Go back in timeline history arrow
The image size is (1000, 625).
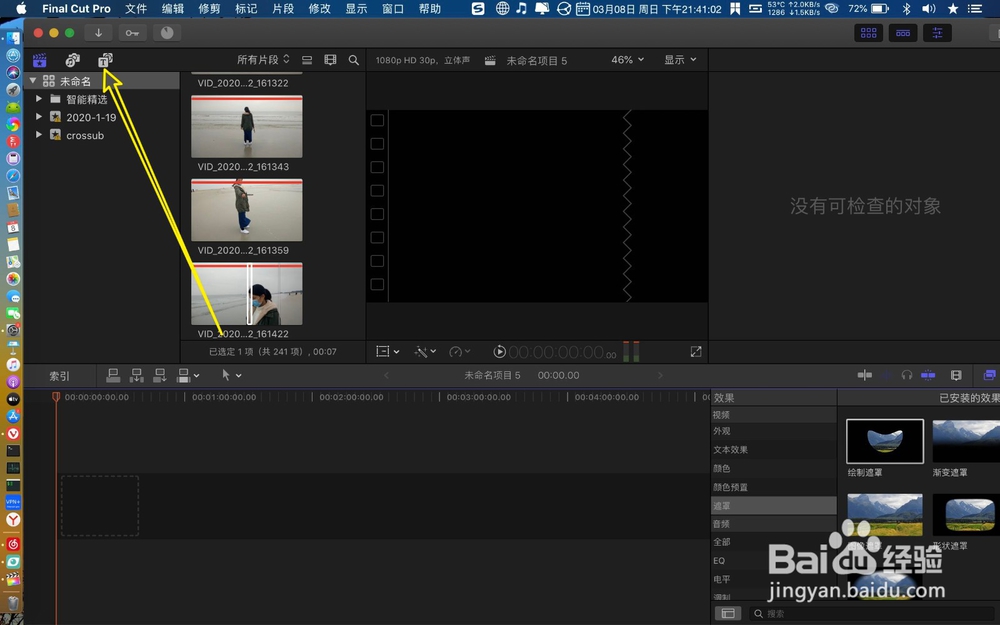(386, 376)
